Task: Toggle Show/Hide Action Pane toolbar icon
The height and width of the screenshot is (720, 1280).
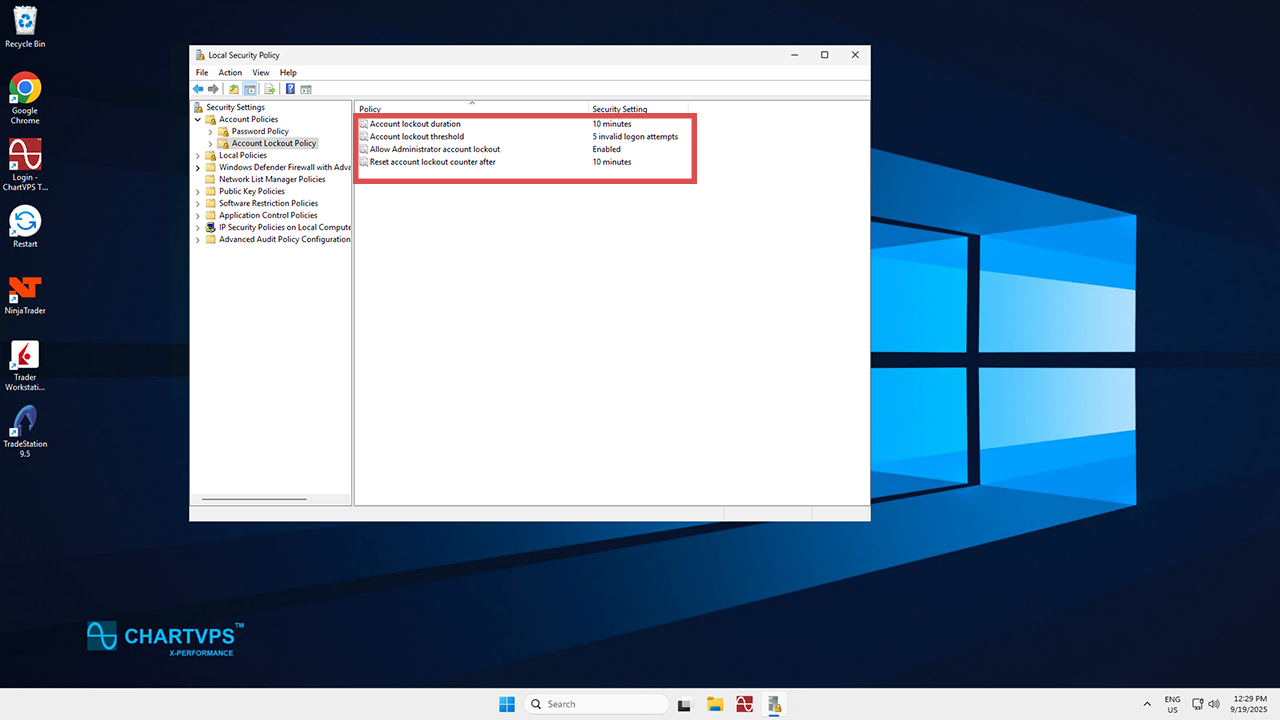Action: pos(306,89)
